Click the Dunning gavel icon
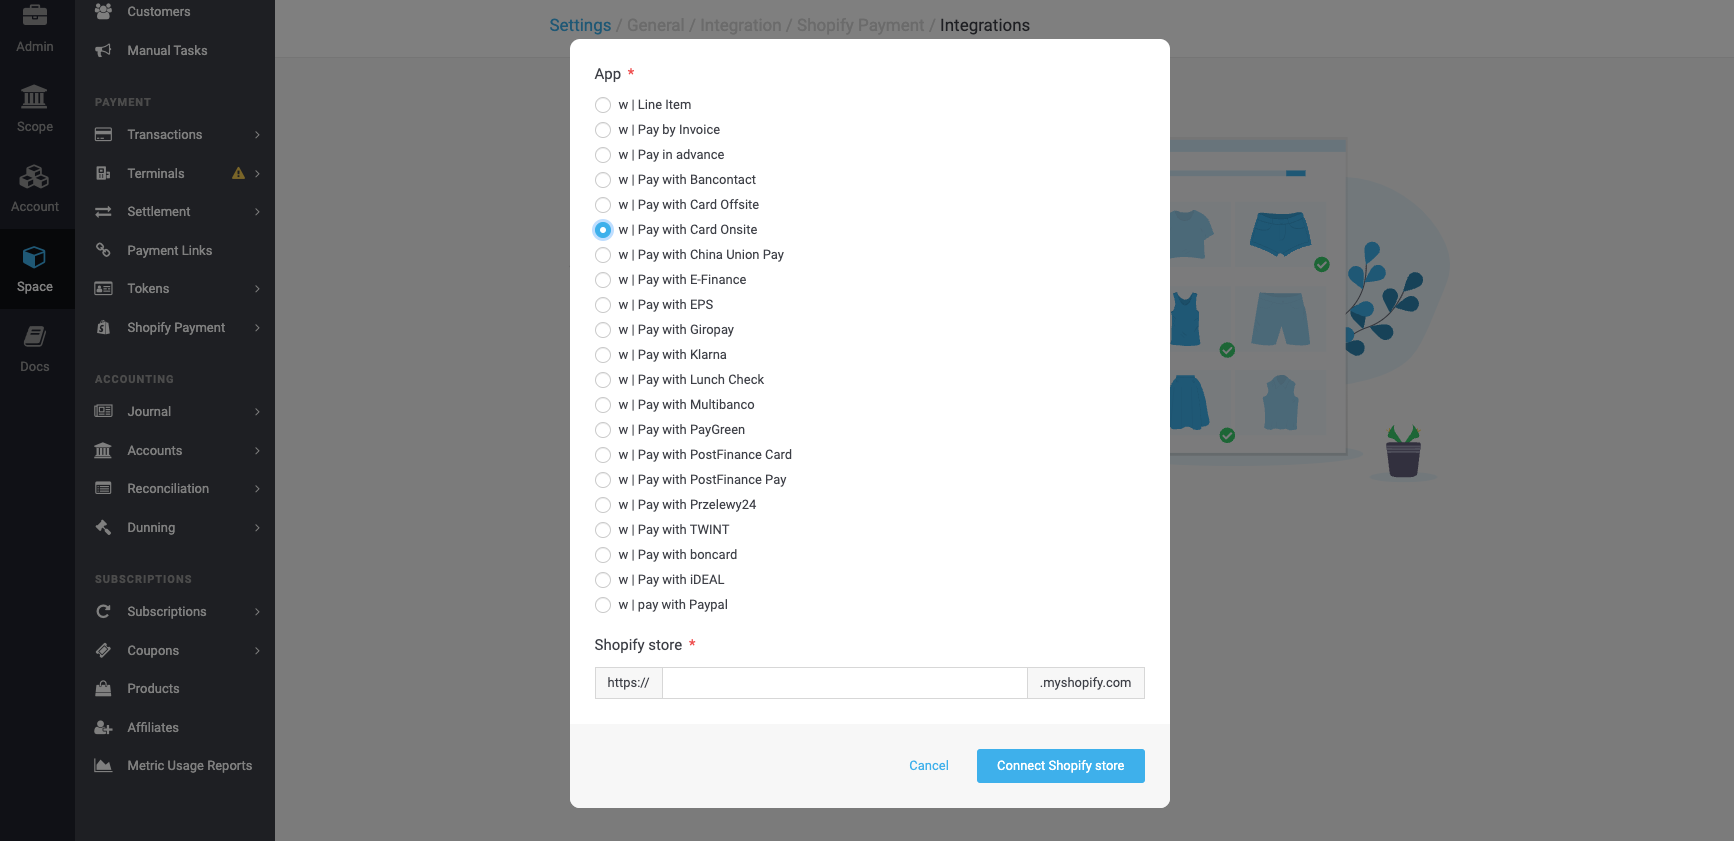The height and width of the screenshot is (841, 1734). [103, 527]
